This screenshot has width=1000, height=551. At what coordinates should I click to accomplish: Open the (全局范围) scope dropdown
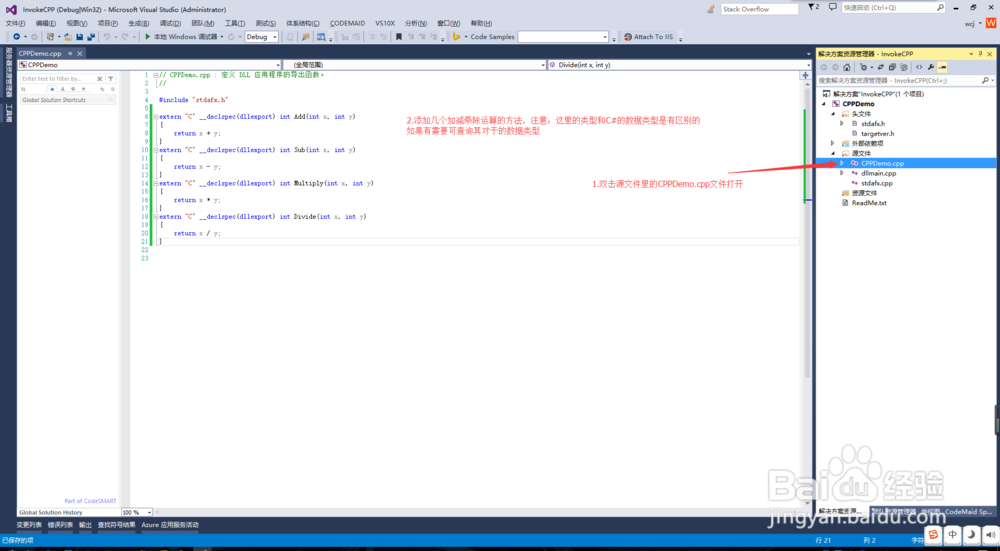coord(415,65)
